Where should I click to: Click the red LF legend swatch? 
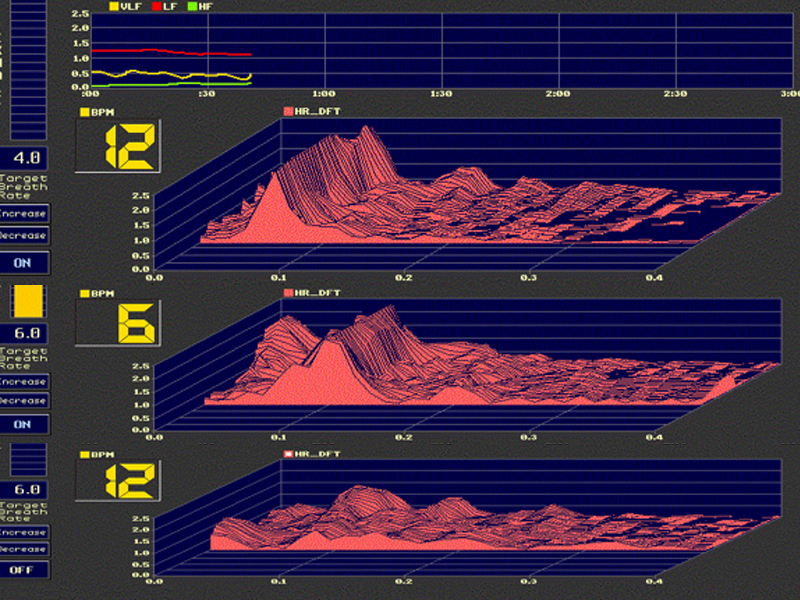[x=157, y=7]
